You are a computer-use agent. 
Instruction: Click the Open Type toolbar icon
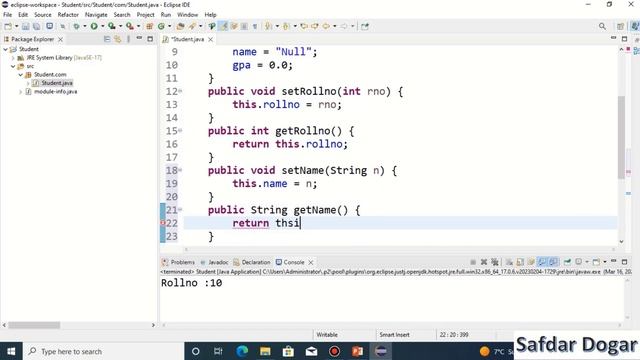pos(180,26)
